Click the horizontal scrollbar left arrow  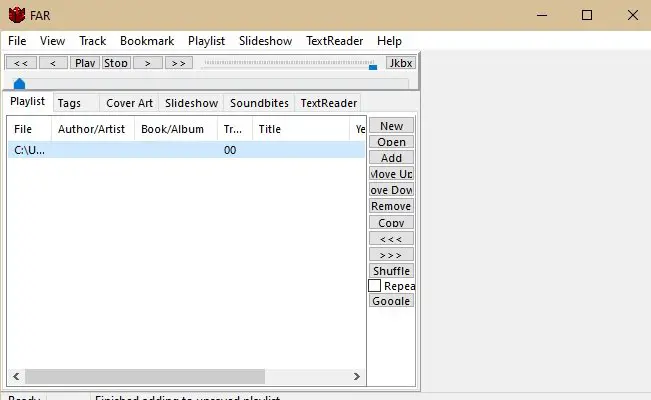16,376
